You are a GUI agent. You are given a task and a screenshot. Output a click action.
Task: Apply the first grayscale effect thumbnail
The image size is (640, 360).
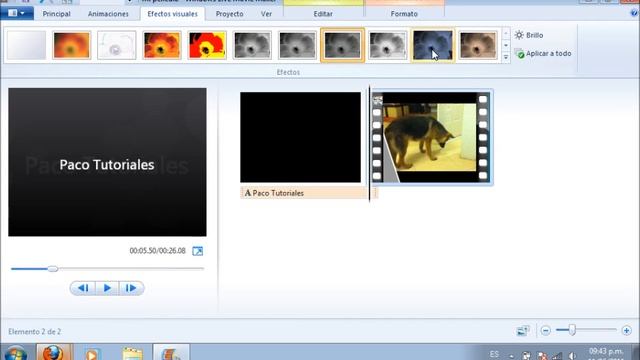coord(252,45)
